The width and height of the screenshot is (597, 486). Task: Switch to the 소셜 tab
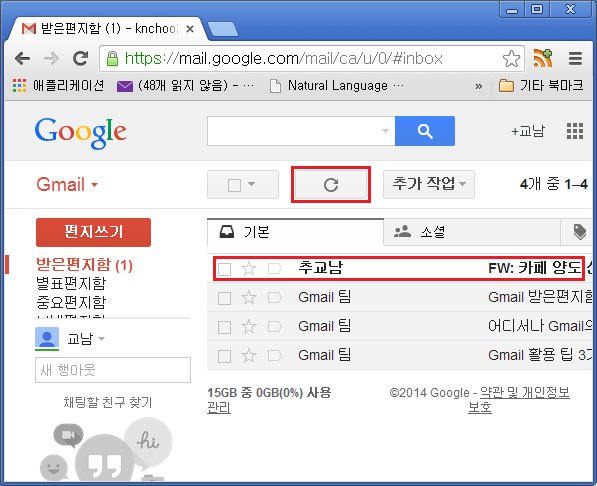click(x=472, y=232)
